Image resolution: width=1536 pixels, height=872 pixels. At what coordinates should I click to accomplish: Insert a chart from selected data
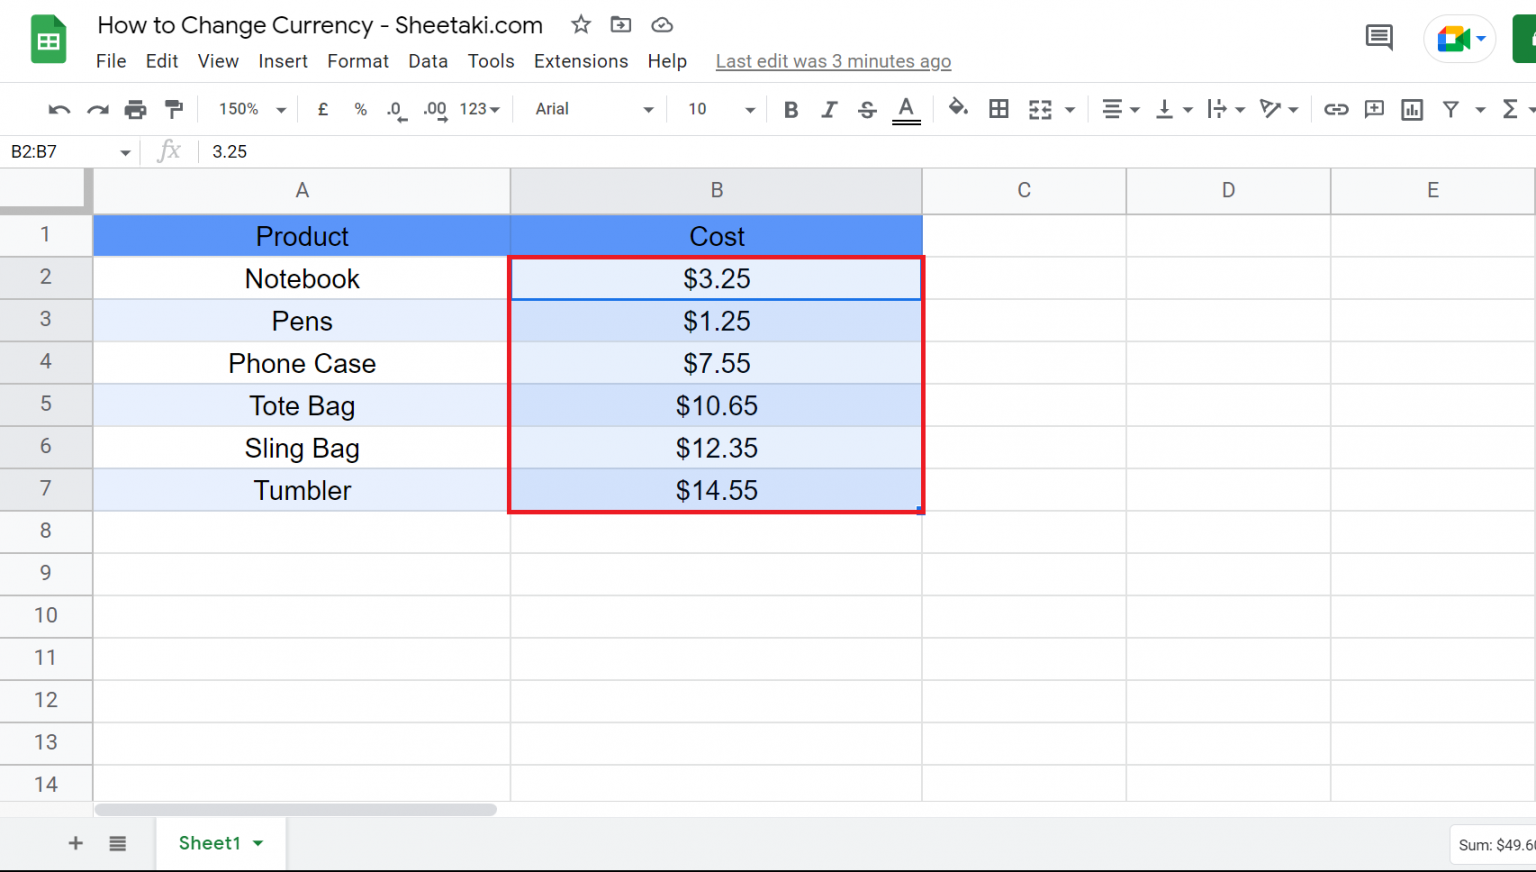[1411, 109]
